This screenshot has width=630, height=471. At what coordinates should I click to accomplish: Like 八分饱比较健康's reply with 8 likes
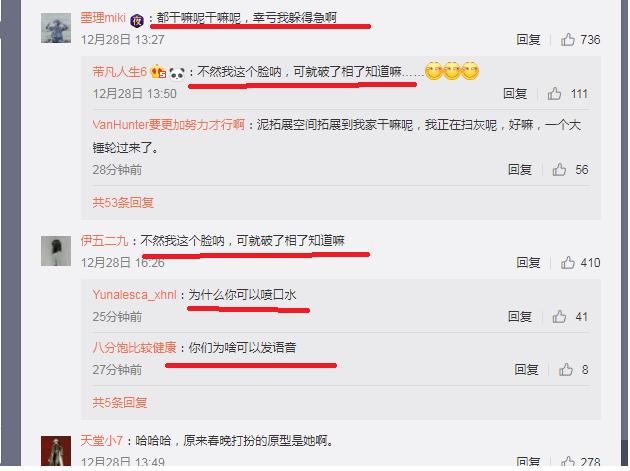(566, 369)
